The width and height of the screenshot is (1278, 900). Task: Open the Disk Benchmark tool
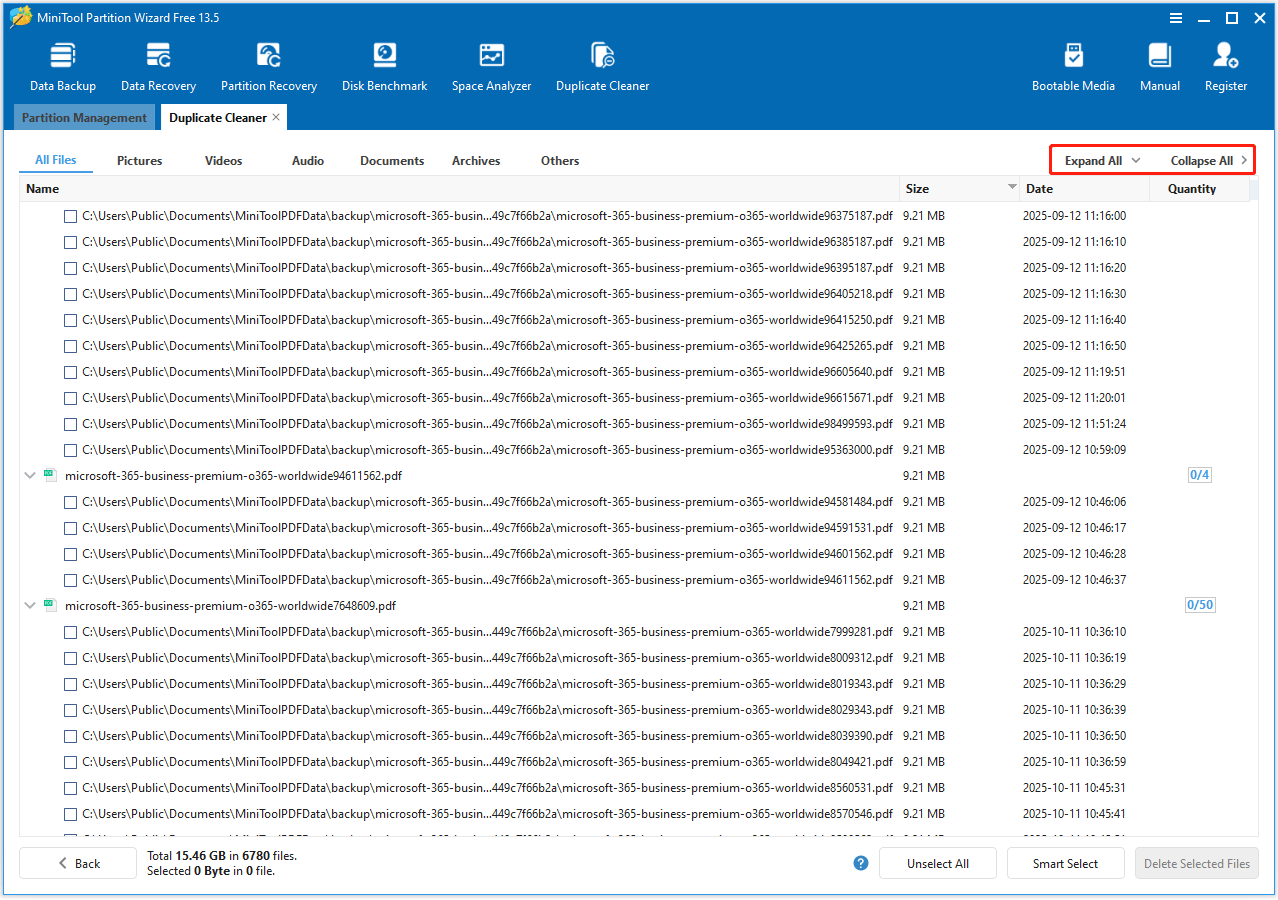click(x=384, y=63)
